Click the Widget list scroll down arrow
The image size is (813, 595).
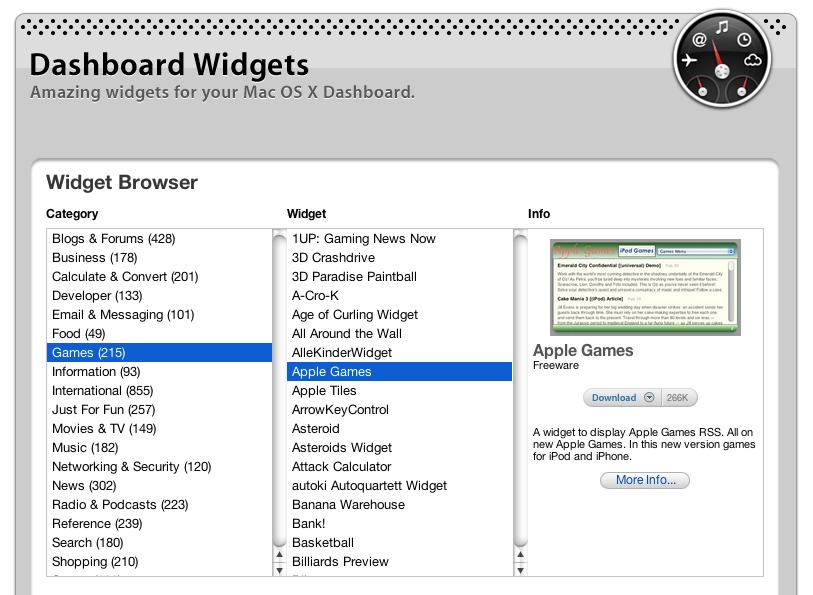[x=521, y=570]
